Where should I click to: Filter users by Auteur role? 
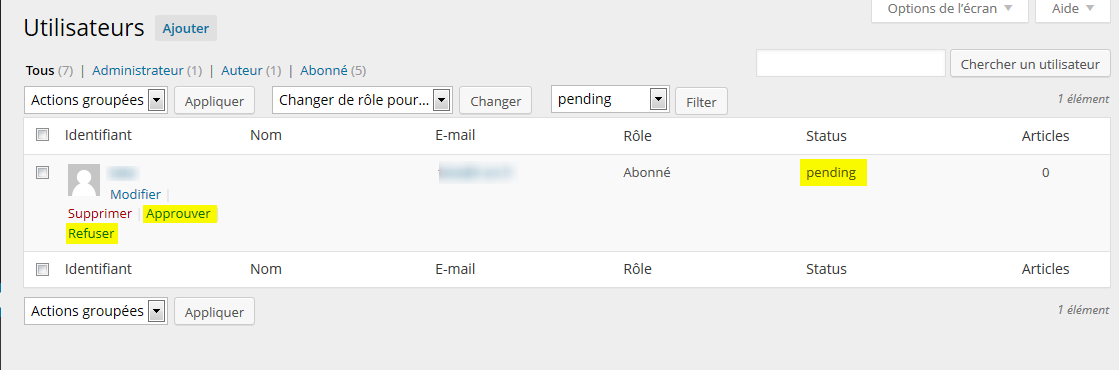(x=242, y=71)
